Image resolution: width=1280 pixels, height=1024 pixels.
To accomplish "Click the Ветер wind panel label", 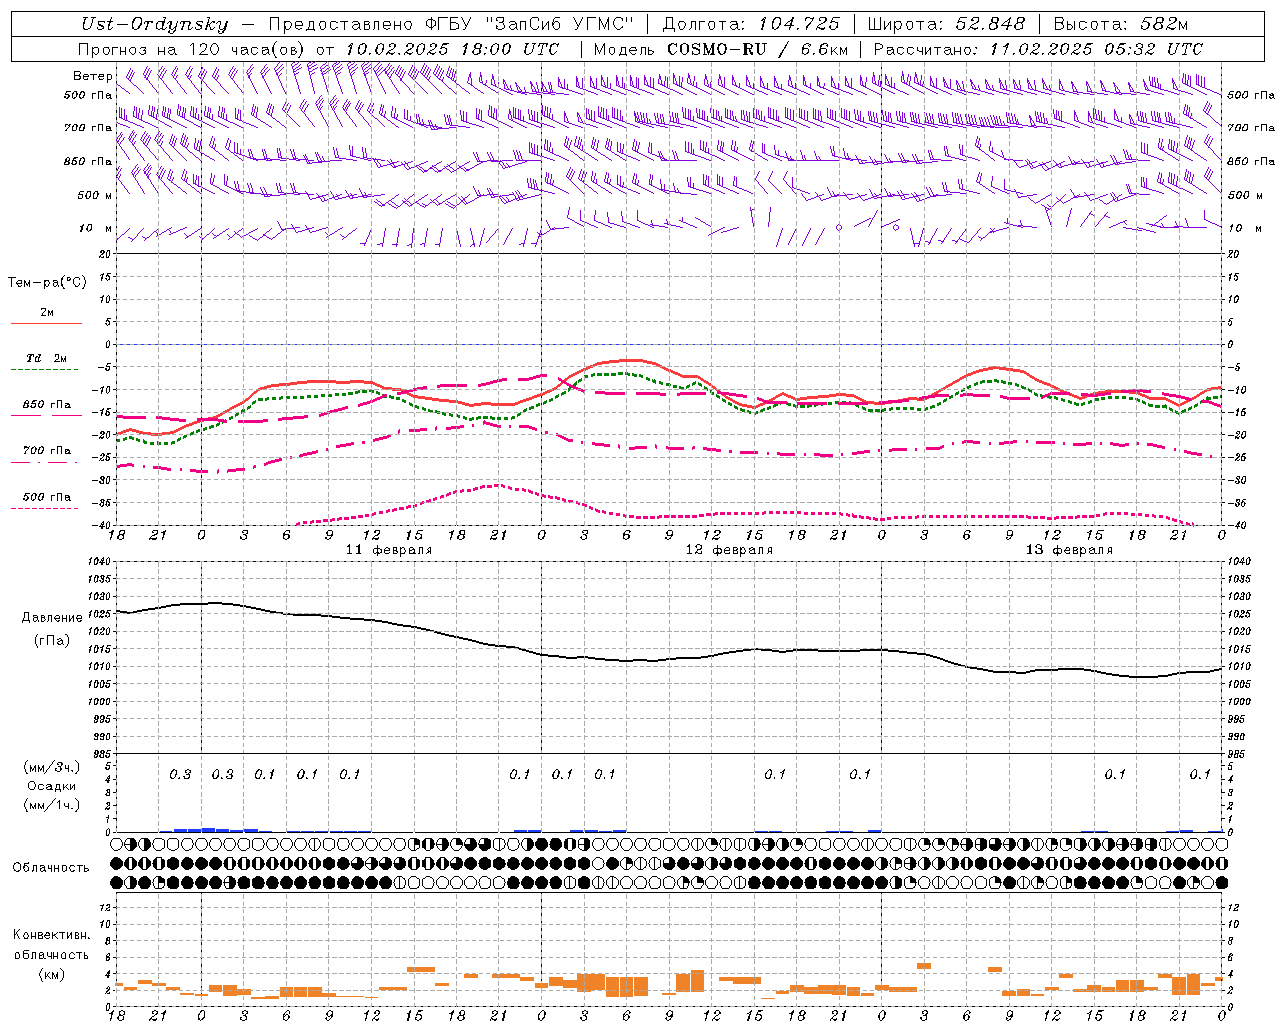I will coord(92,76).
